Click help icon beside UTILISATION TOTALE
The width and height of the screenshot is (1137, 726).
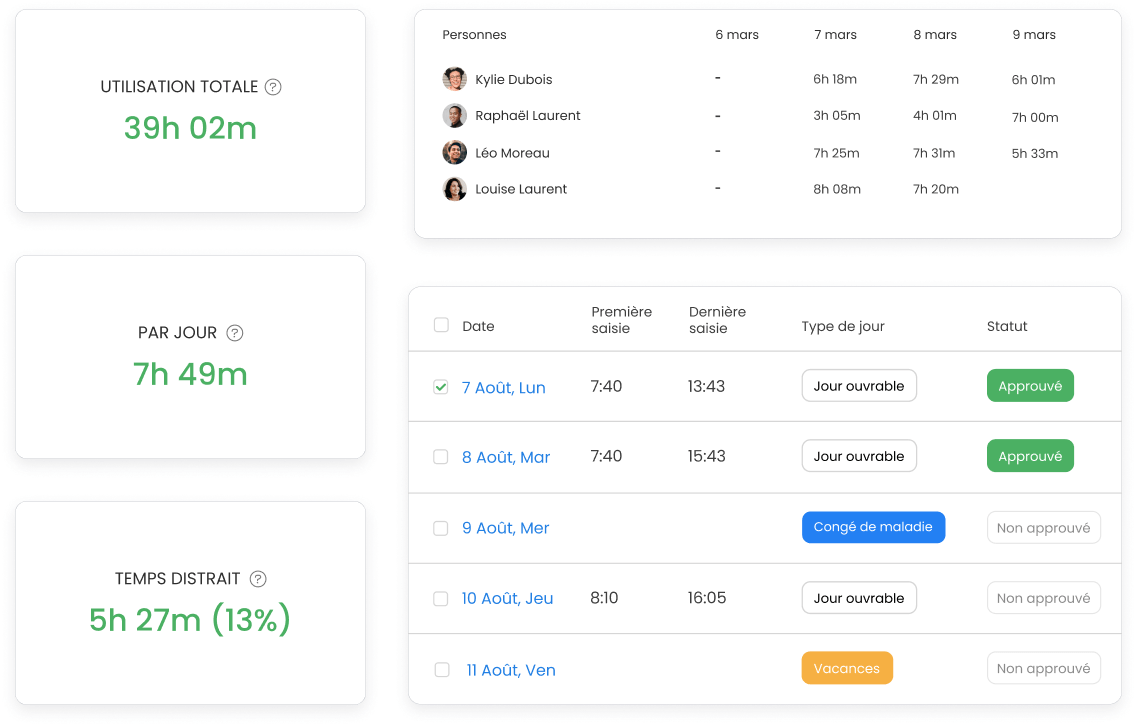pyautogui.click(x=273, y=87)
